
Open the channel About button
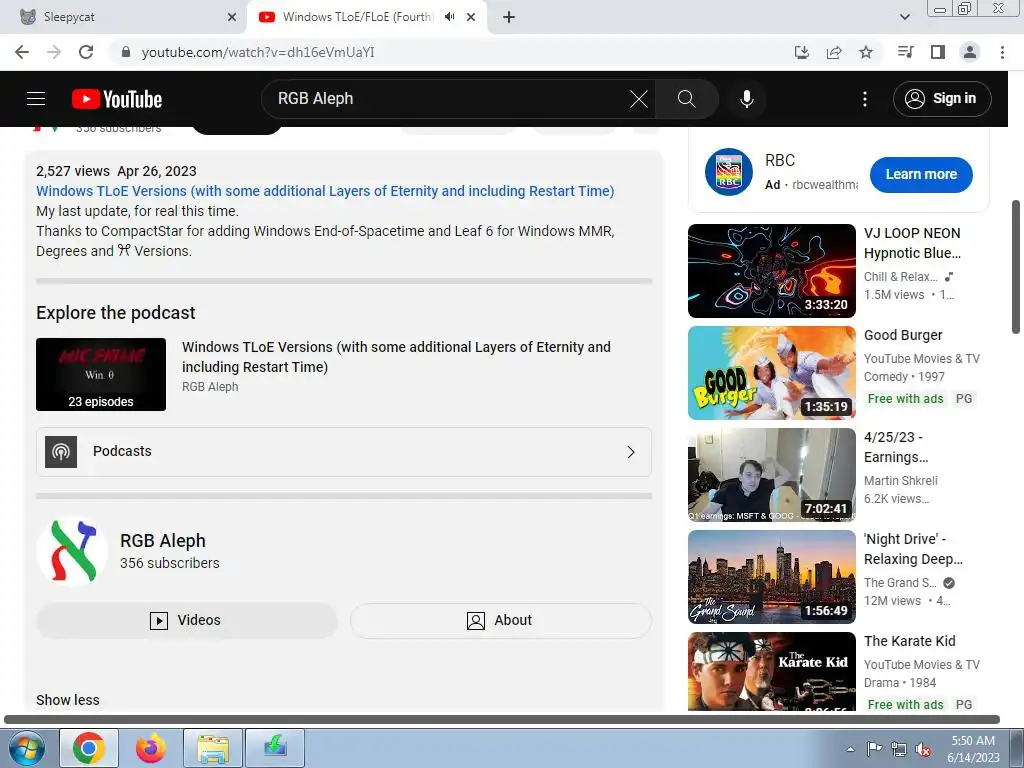tap(500, 620)
